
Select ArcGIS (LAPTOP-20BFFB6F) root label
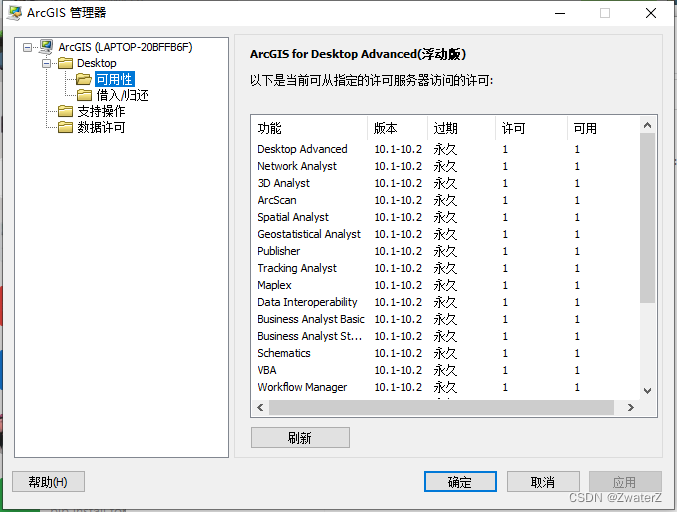click(125, 47)
